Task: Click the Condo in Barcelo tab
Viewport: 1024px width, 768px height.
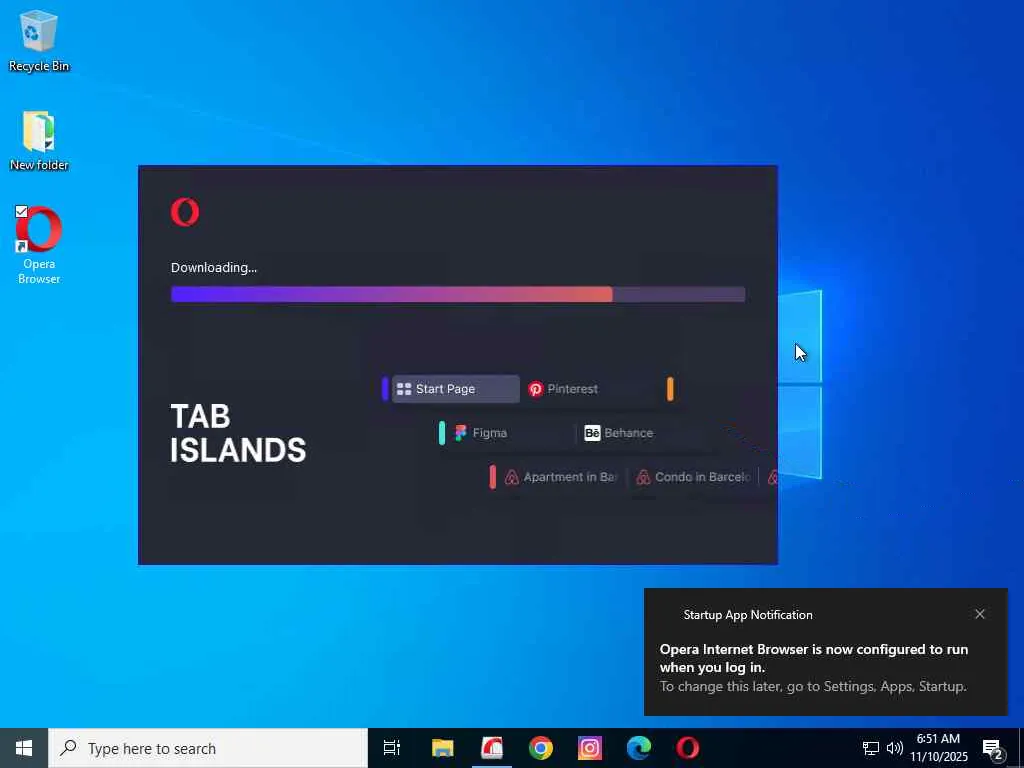Action: (693, 477)
